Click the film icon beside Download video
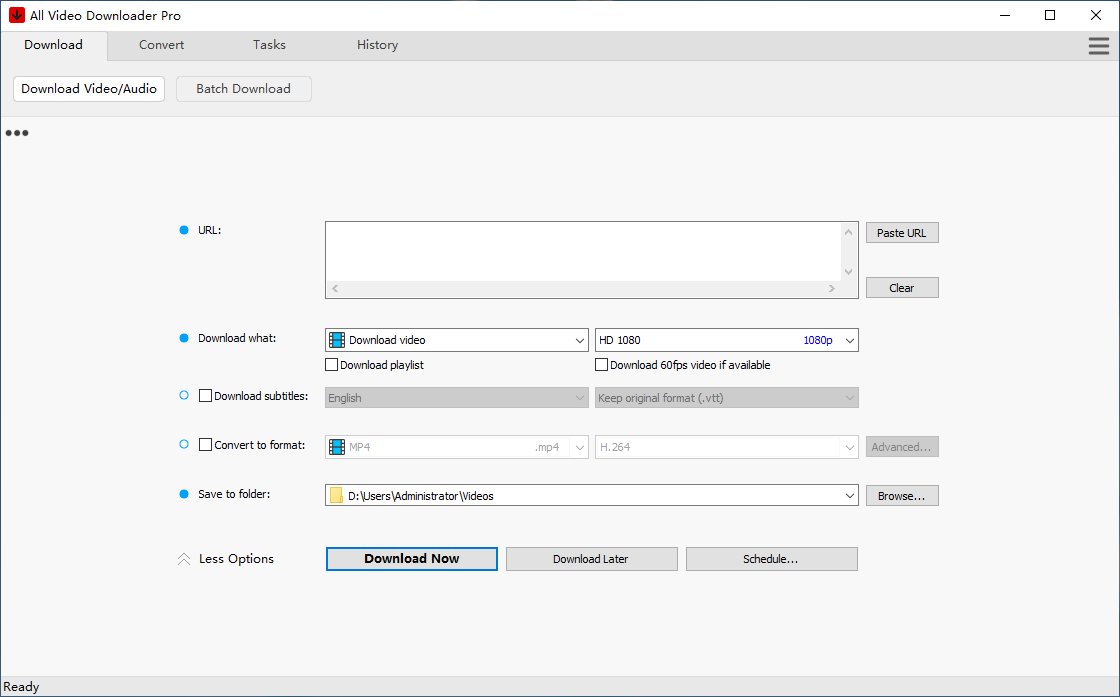 point(336,340)
